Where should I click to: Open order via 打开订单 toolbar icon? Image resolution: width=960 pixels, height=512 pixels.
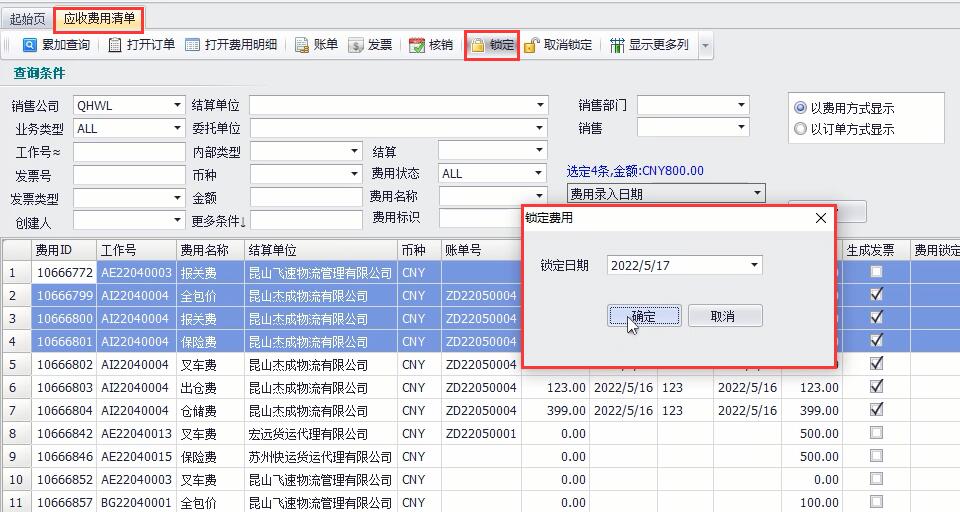pyautogui.click(x=116, y=45)
